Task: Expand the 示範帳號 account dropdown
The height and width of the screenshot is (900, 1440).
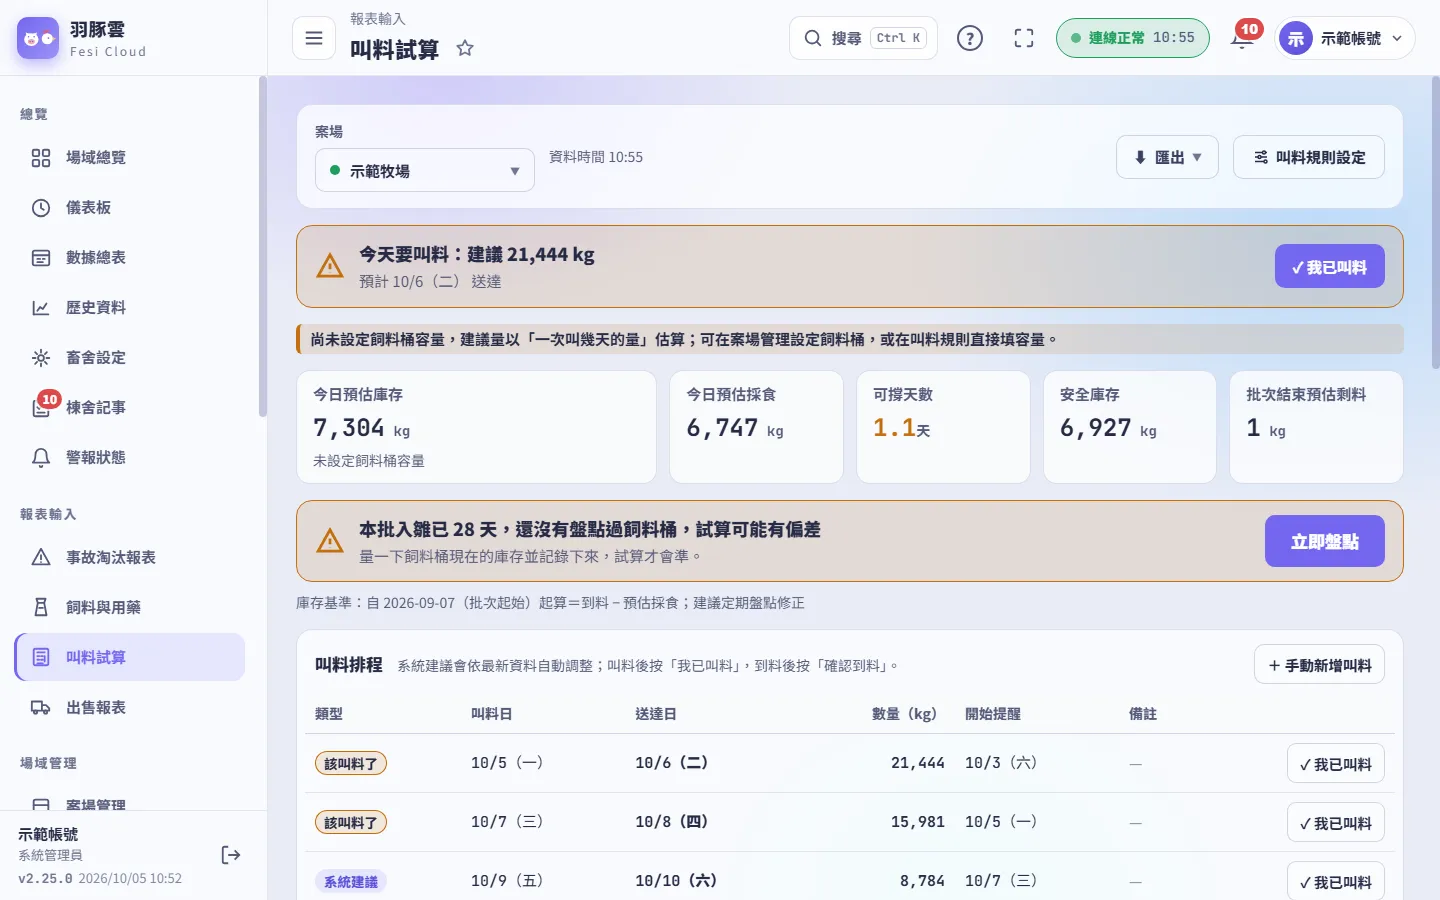Action: pyautogui.click(x=1344, y=38)
